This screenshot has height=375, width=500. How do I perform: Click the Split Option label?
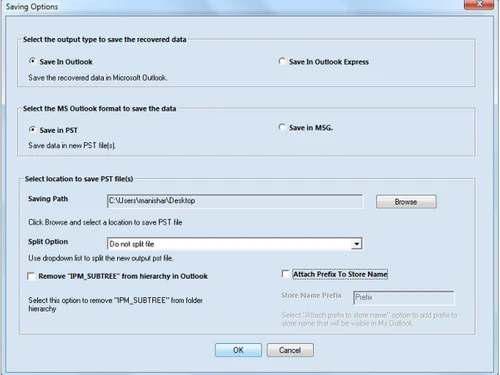48,242
